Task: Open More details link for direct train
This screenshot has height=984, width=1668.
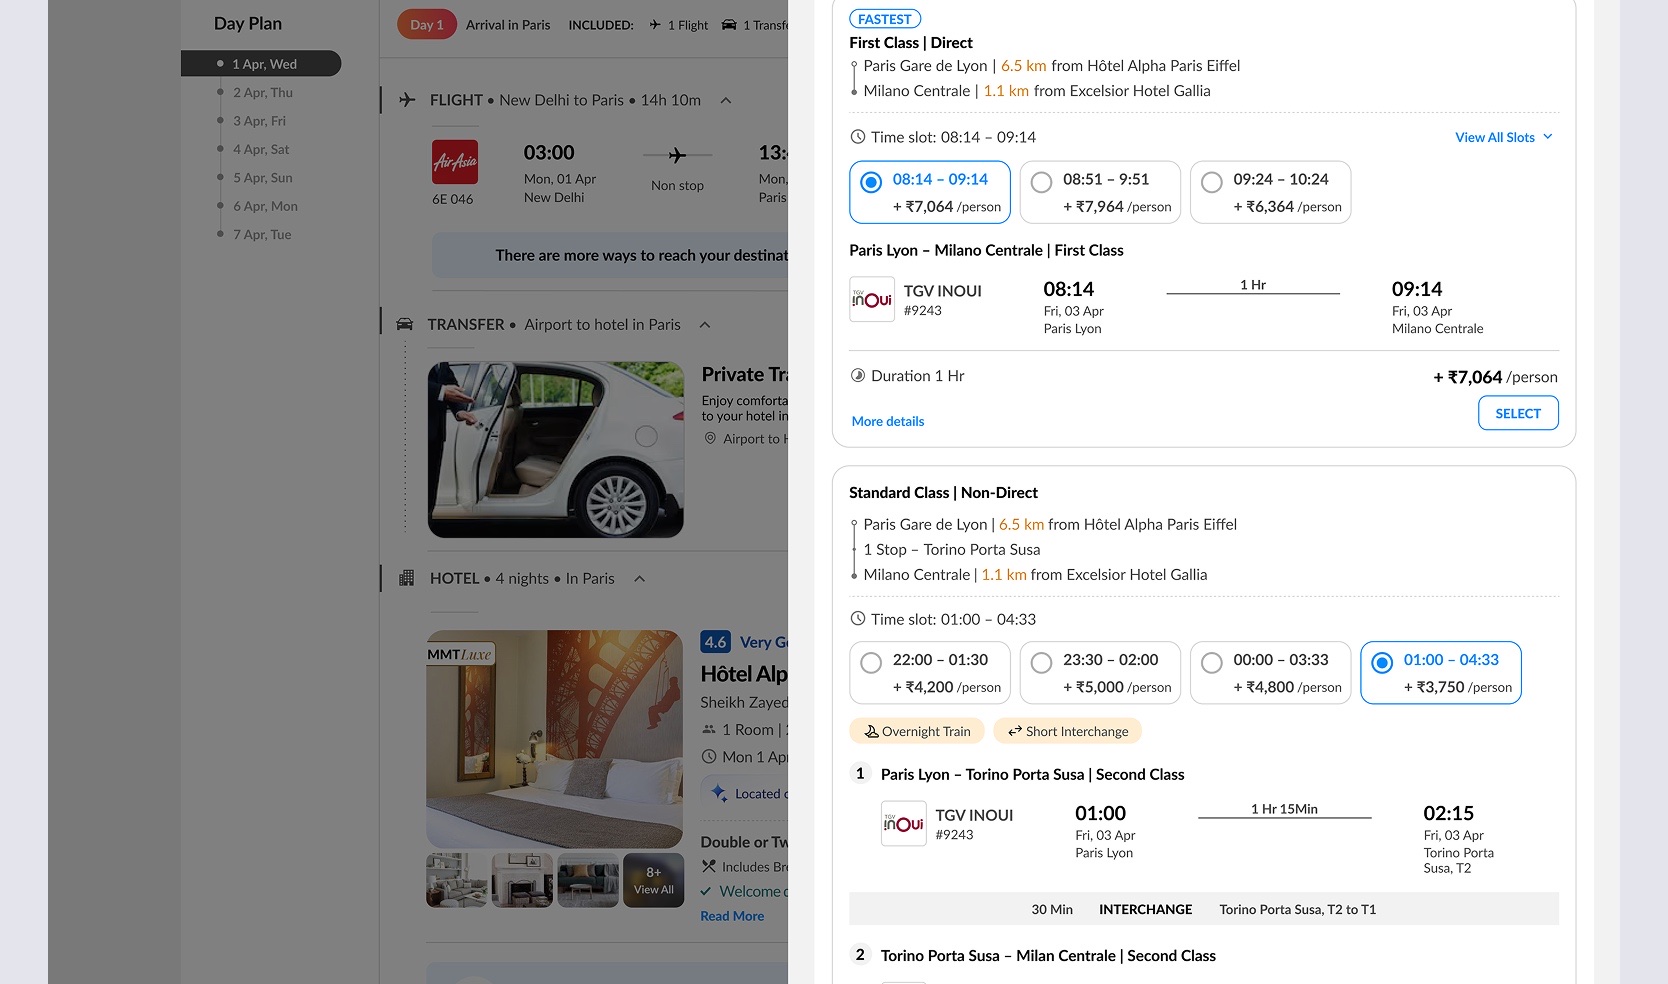Action: pyautogui.click(x=888, y=421)
